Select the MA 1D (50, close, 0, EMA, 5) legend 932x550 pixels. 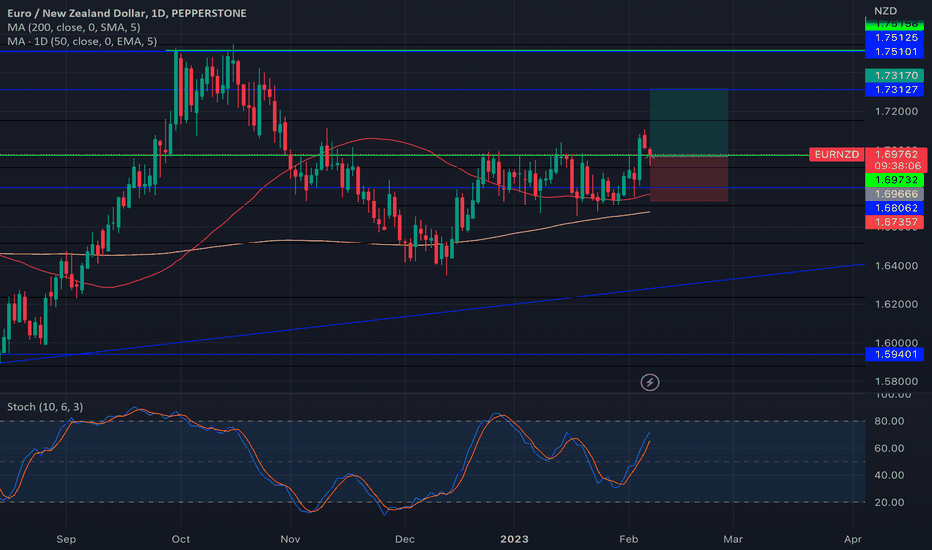[x=82, y=42]
